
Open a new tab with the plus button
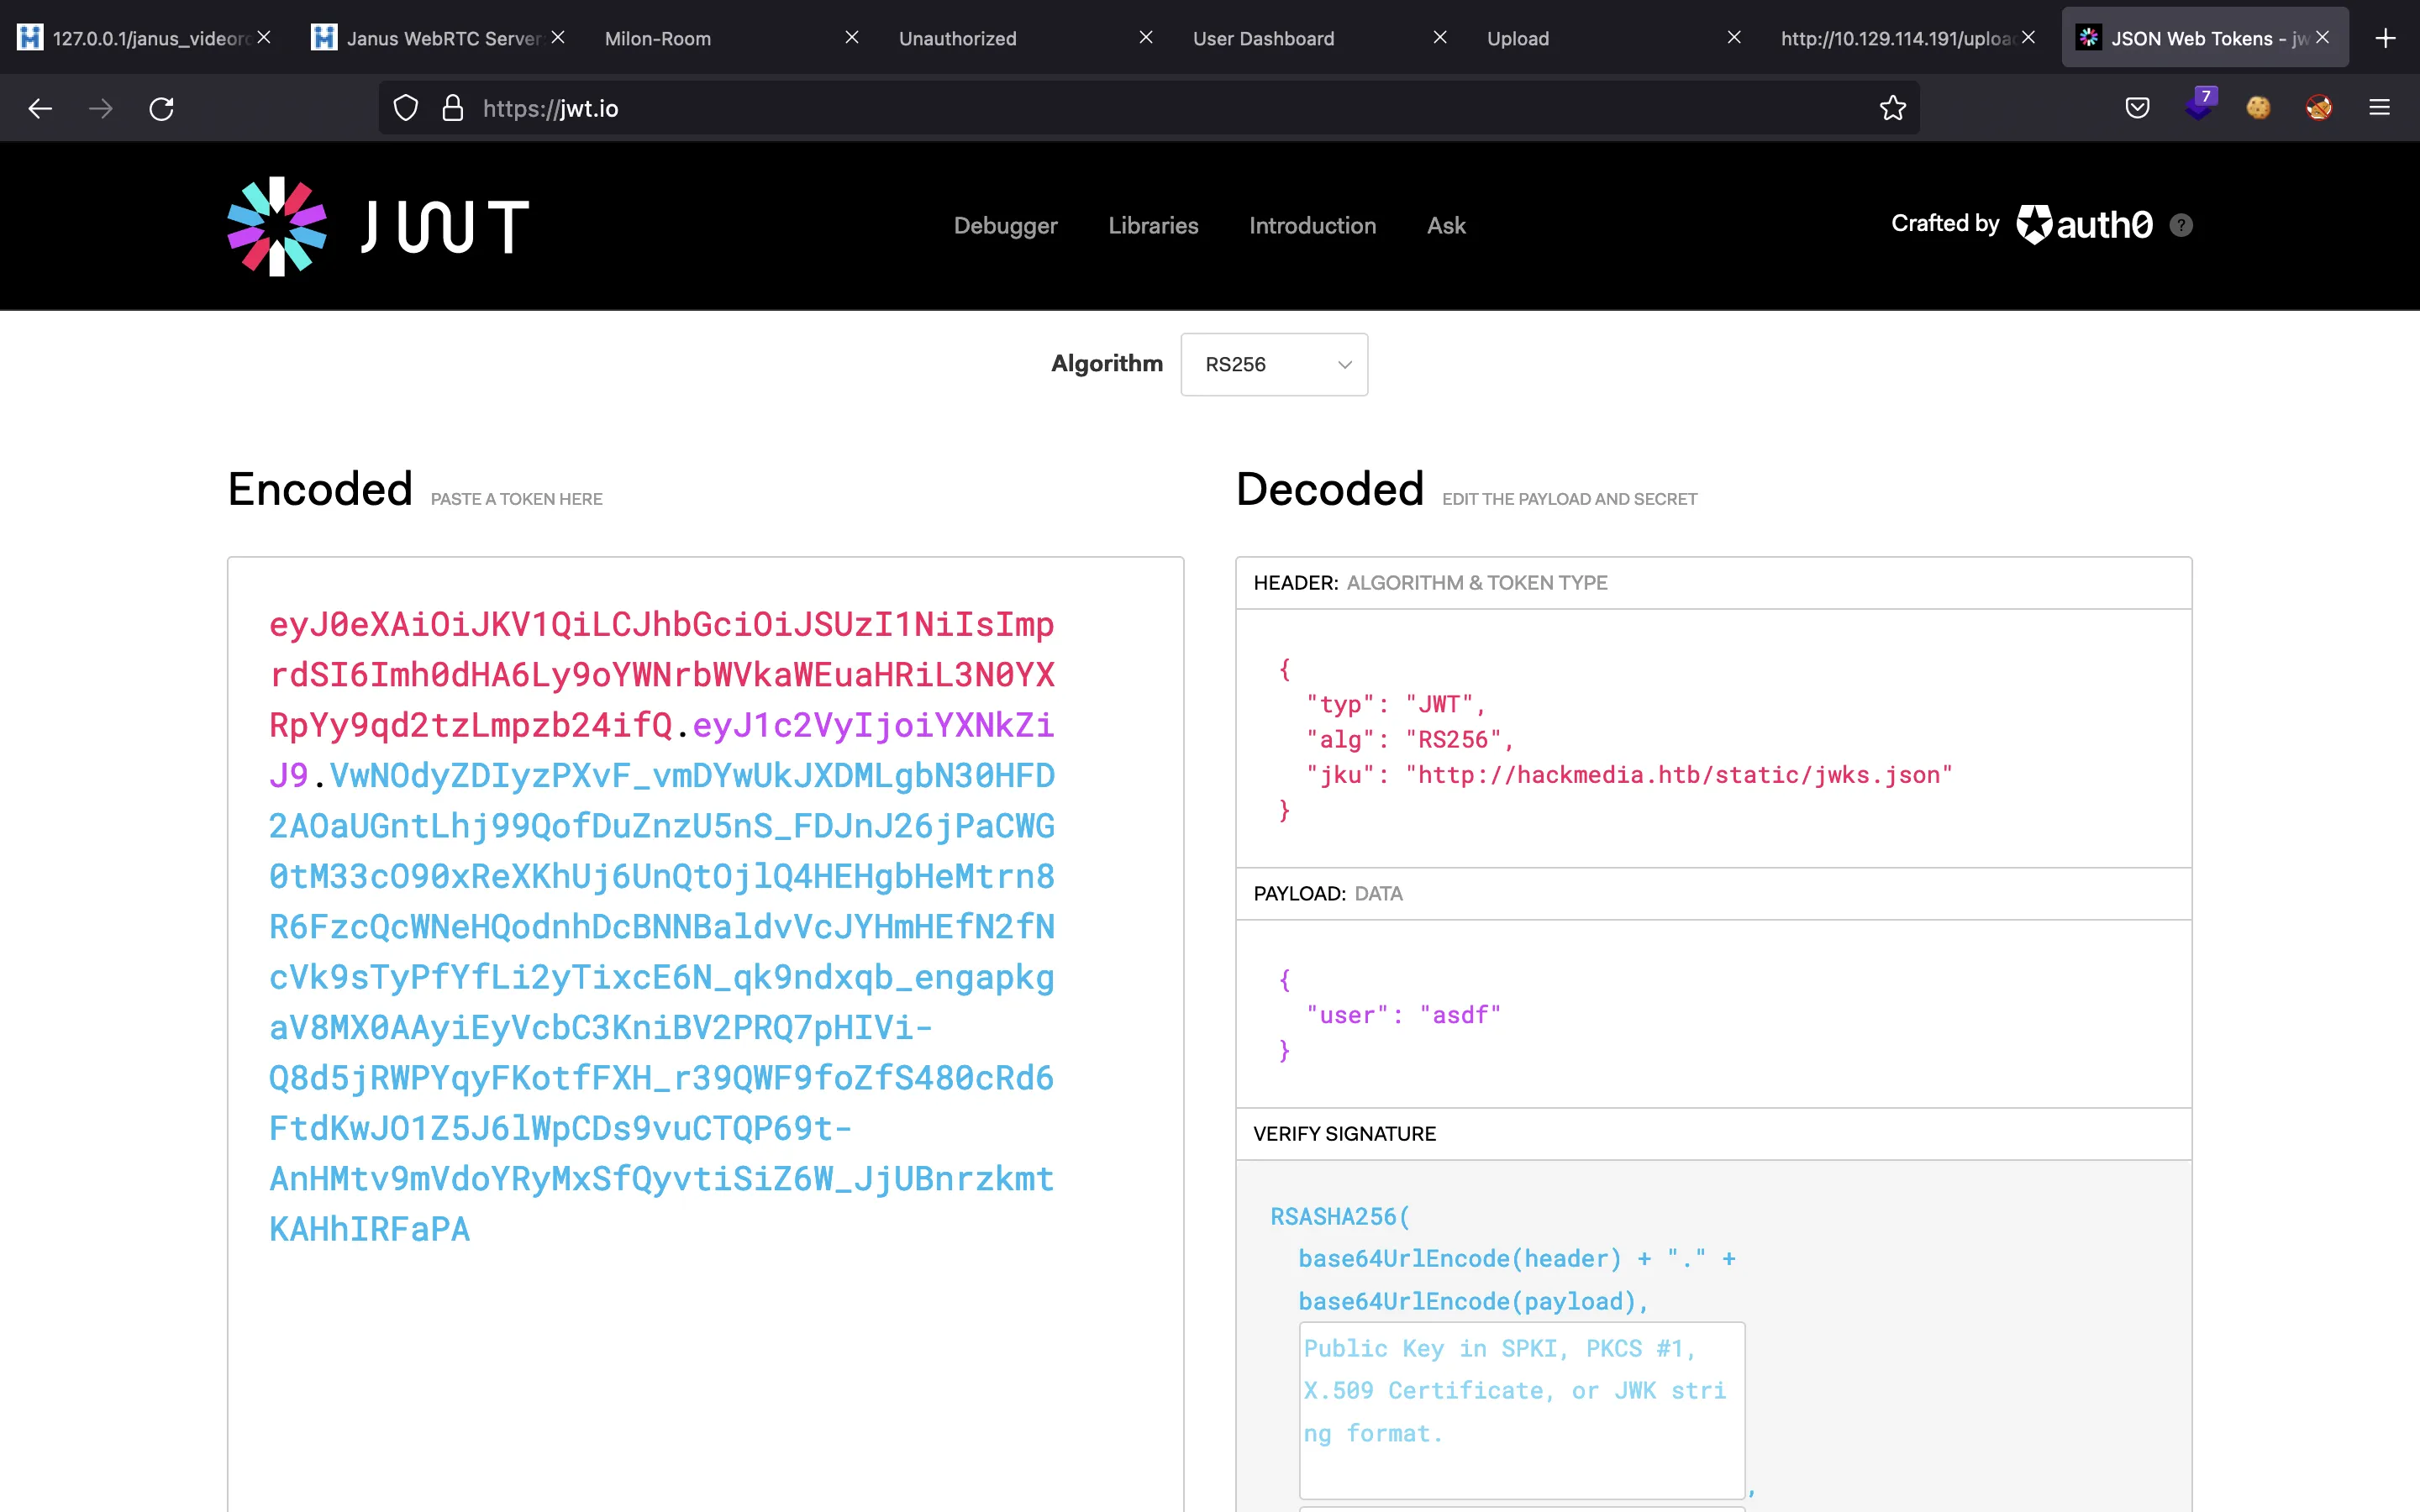click(2385, 38)
